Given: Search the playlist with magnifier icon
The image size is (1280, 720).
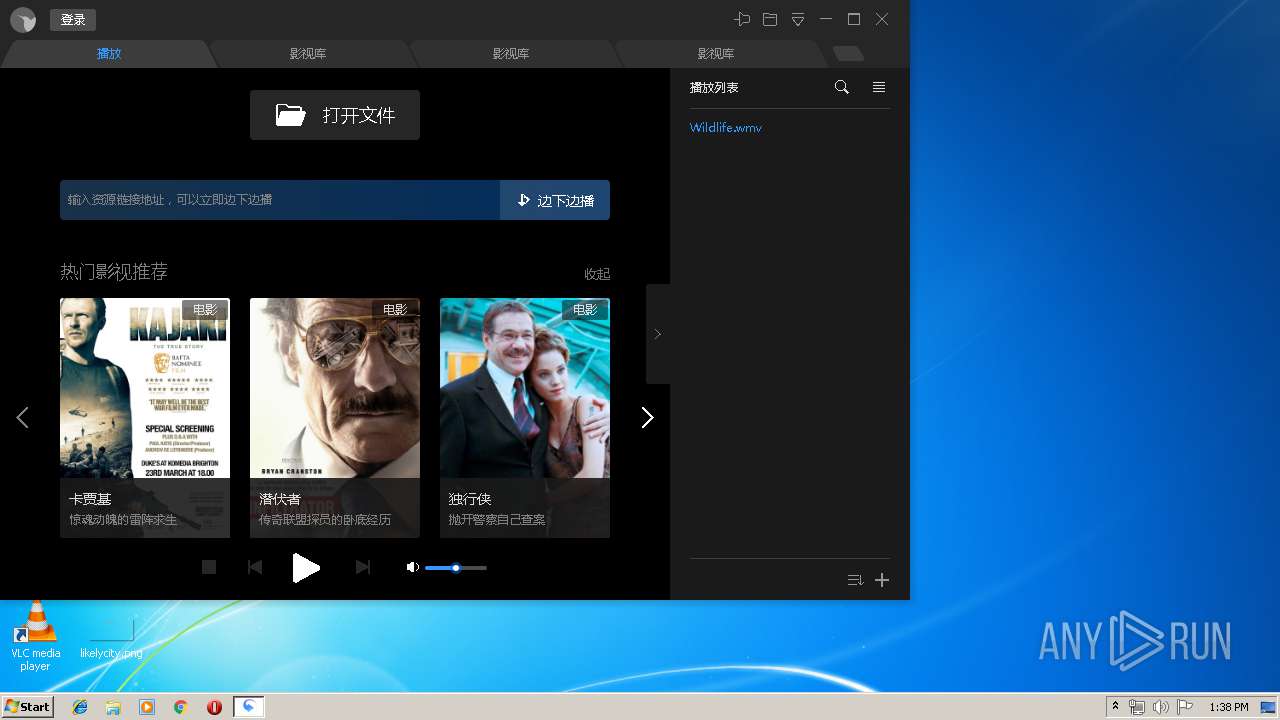Looking at the screenshot, I should 842,87.
